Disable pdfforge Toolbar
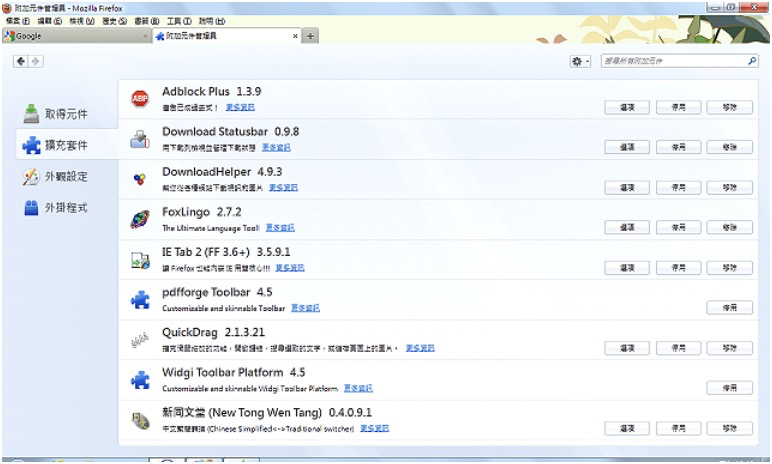The height and width of the screenshot is (464, 772). 730,307
